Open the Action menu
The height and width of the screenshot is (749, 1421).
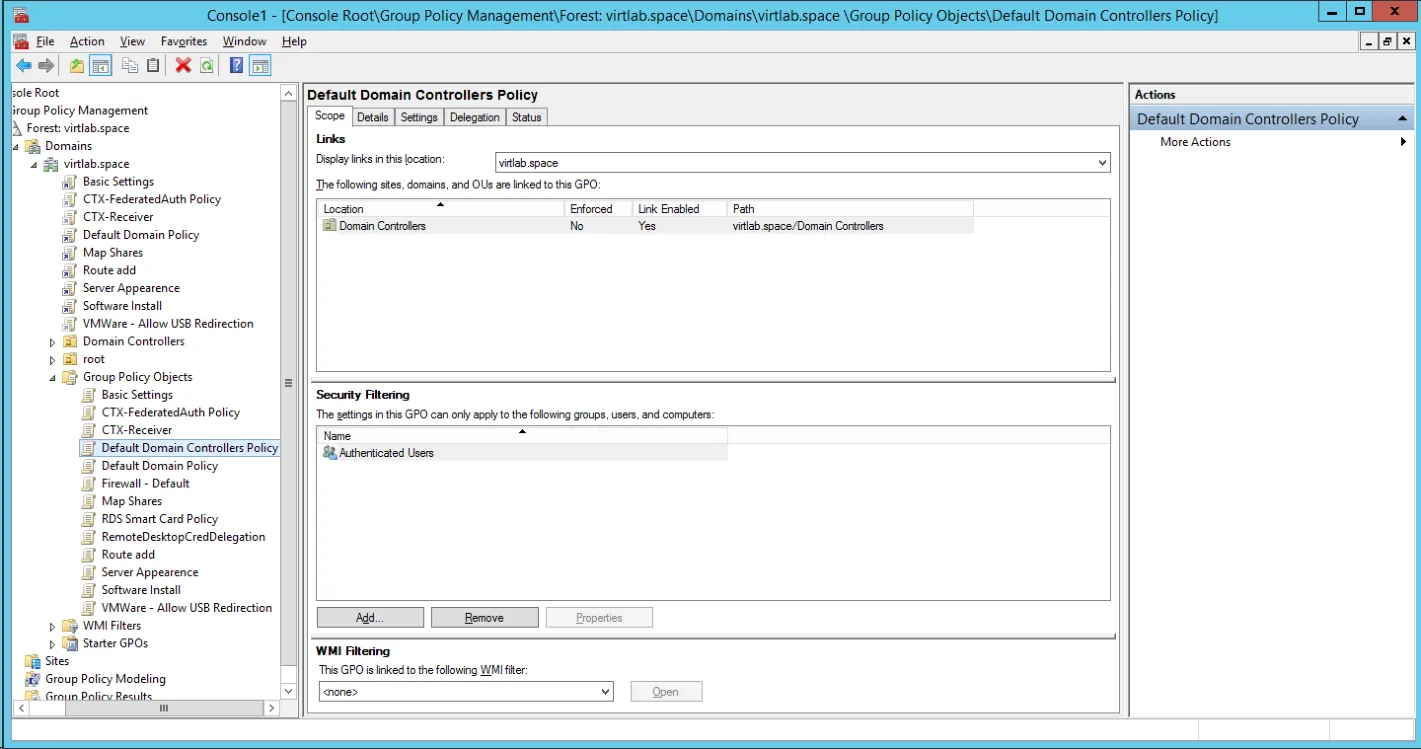(x=87, y=41)
